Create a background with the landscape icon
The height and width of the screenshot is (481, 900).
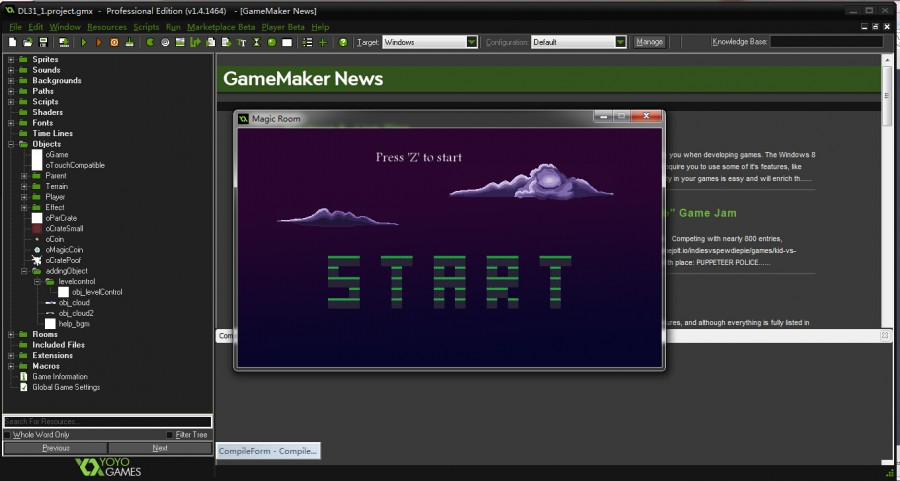tap(180, 42)
